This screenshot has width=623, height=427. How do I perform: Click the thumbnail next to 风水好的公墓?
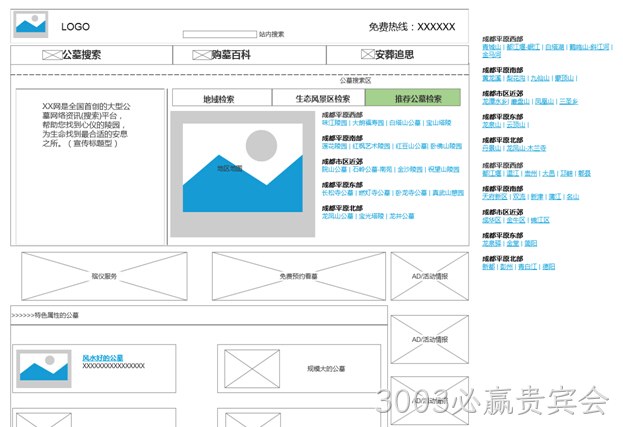point(44,369)
